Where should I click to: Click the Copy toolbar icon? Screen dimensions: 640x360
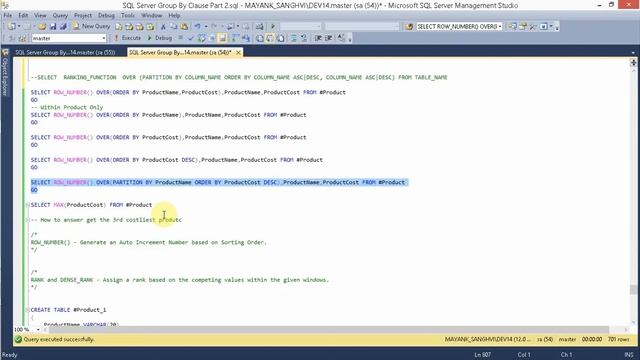(173, 27)
